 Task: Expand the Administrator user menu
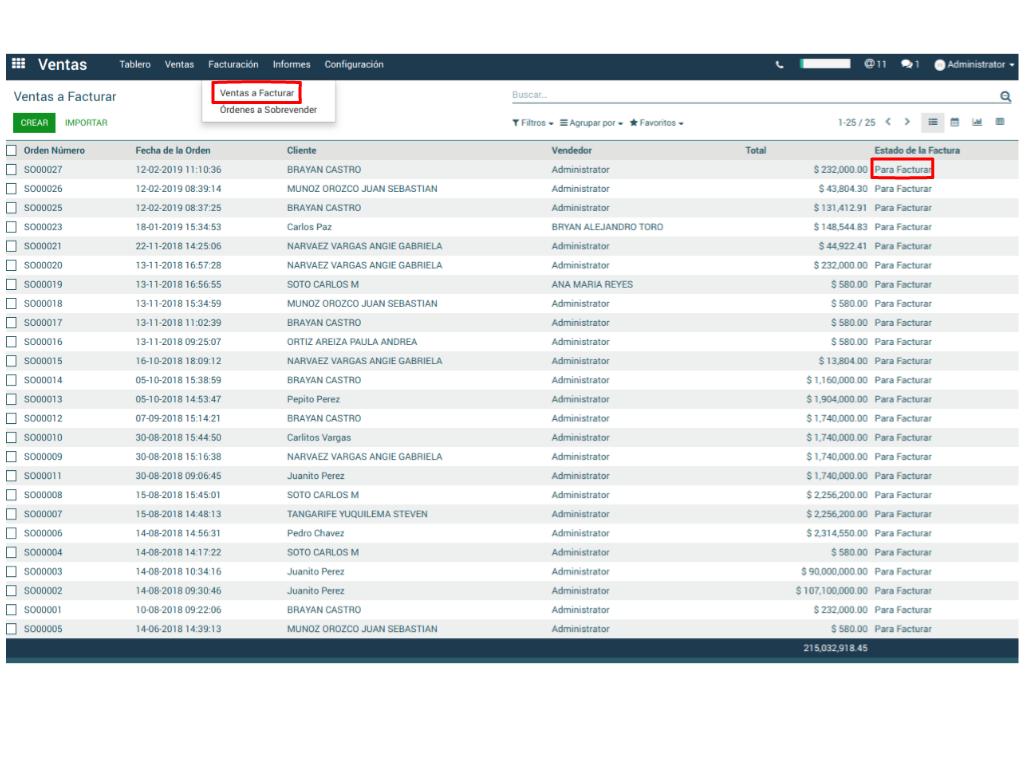[x=974, y=65]
